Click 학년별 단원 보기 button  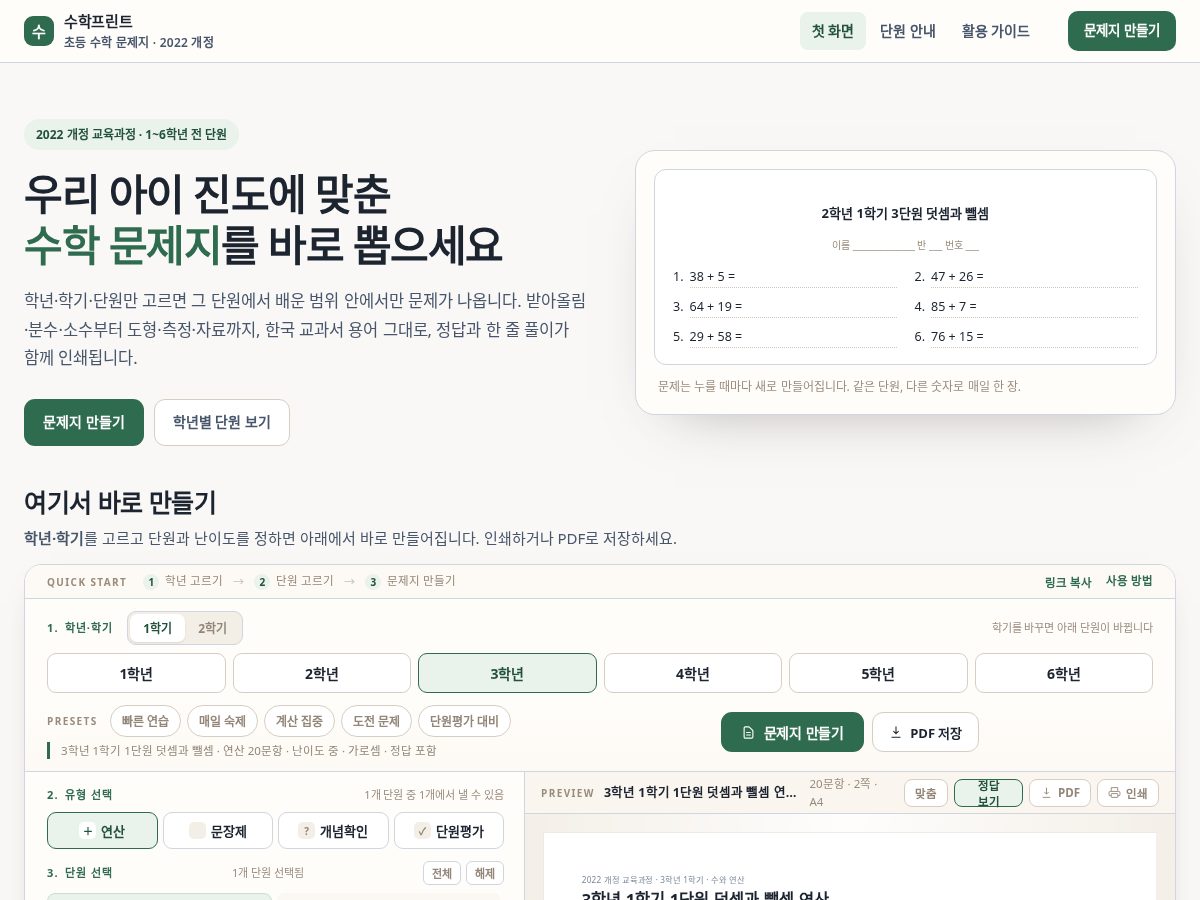pyautogui.click(x=222, y=422)
